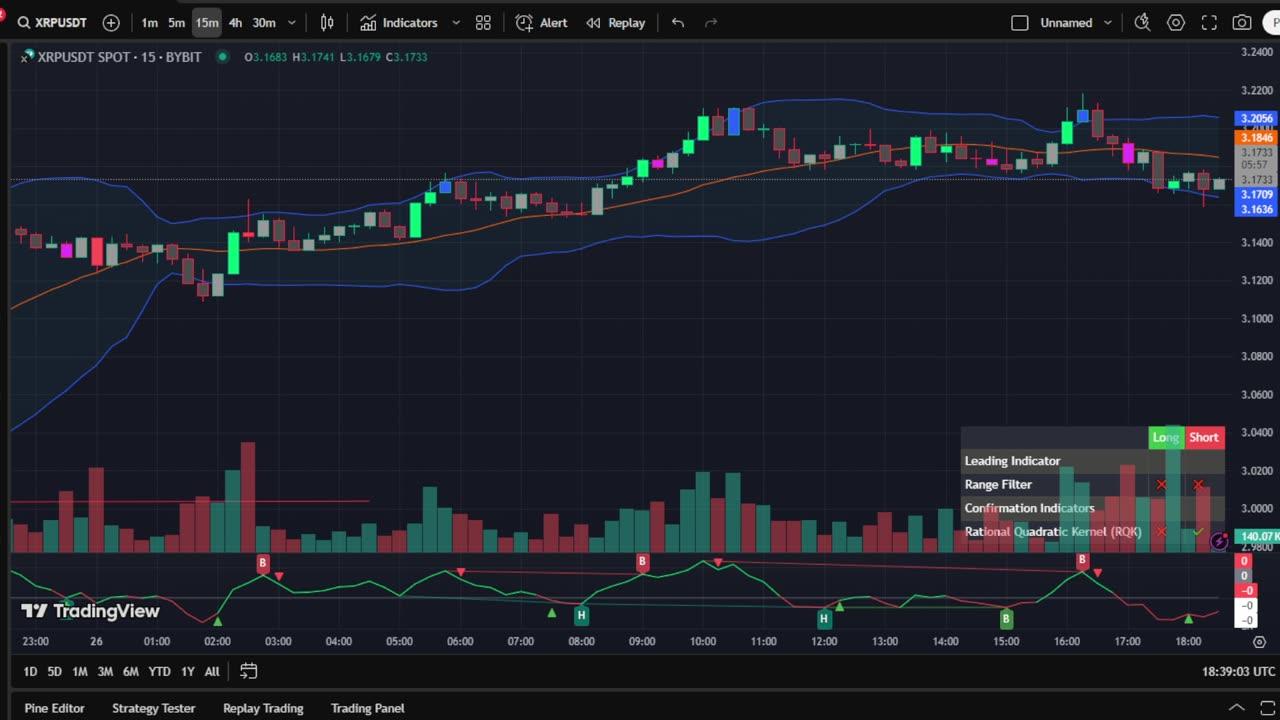The width and height of the screenshot is (1280, 720).
Task: Undo the last chart action
Action: click(678, 22)
